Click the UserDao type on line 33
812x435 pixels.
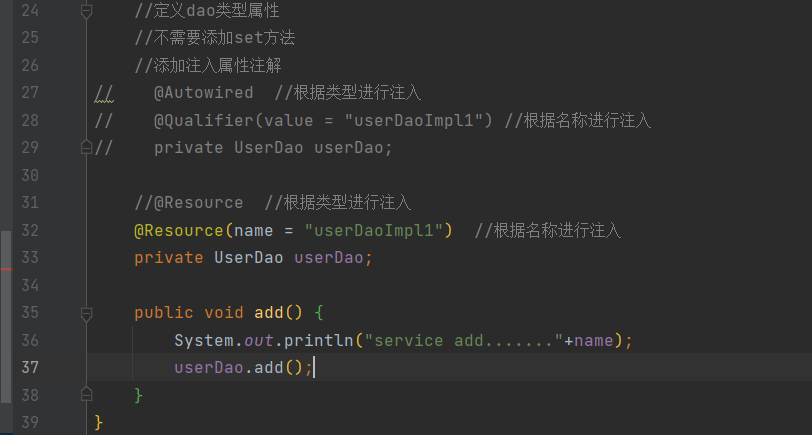[x=249, y=258]
